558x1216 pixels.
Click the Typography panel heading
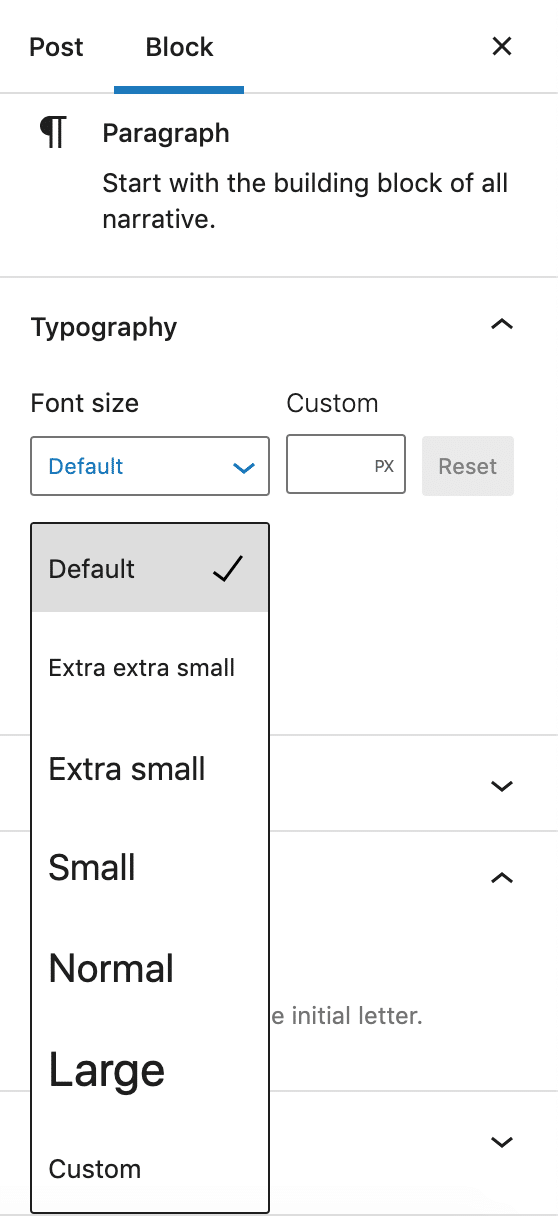pyautogui.click(x=104, y=327)
